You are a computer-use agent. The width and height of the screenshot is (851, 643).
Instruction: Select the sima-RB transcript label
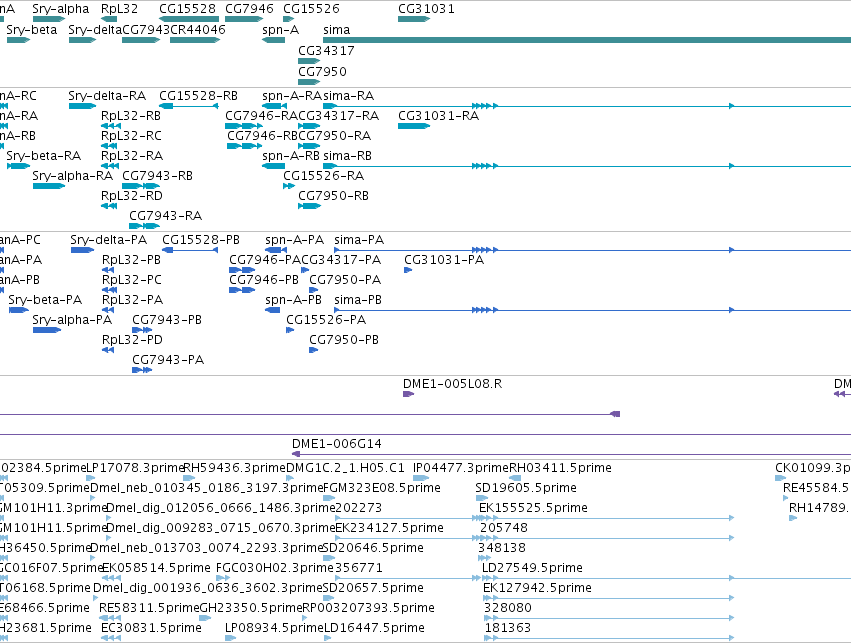coord(347,156)
